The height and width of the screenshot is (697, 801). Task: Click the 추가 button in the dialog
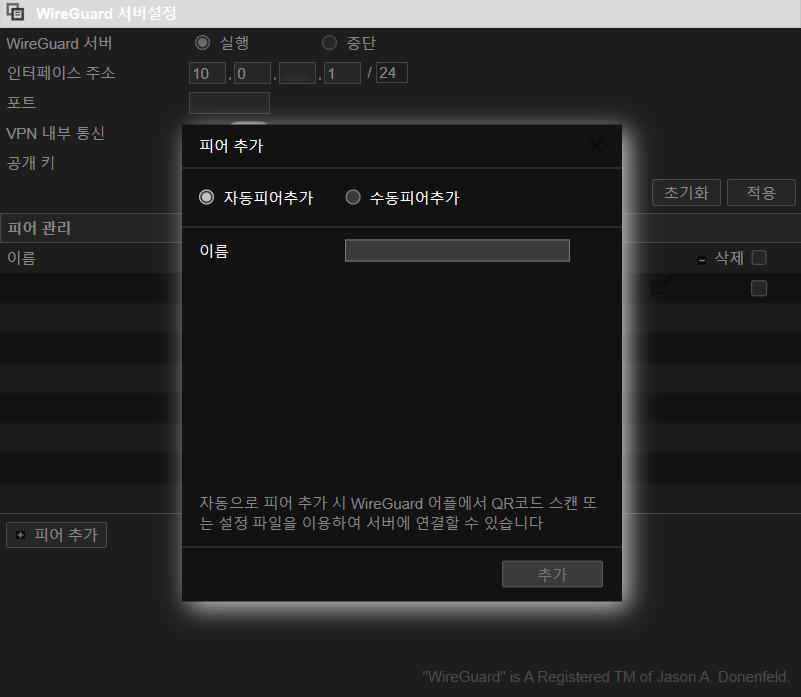pos(552,574)
